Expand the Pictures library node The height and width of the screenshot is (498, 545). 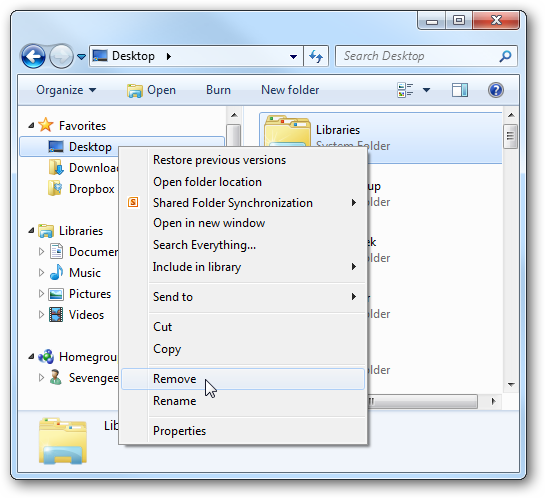click(41, 294)
